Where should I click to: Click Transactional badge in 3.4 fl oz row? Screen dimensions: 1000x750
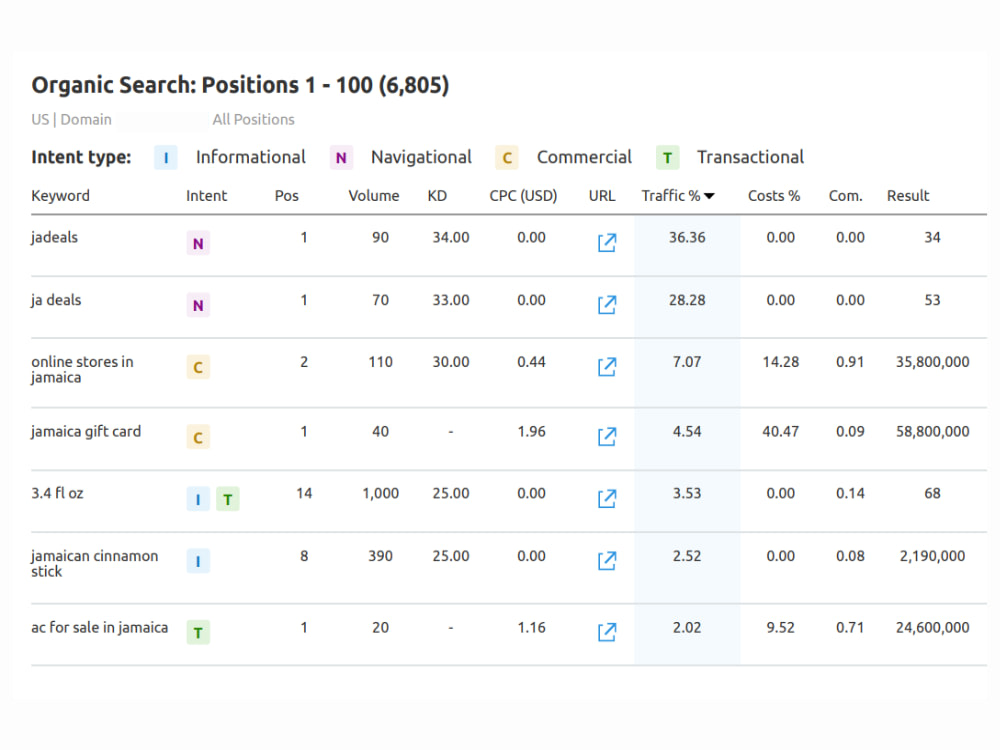click(228, 499)
